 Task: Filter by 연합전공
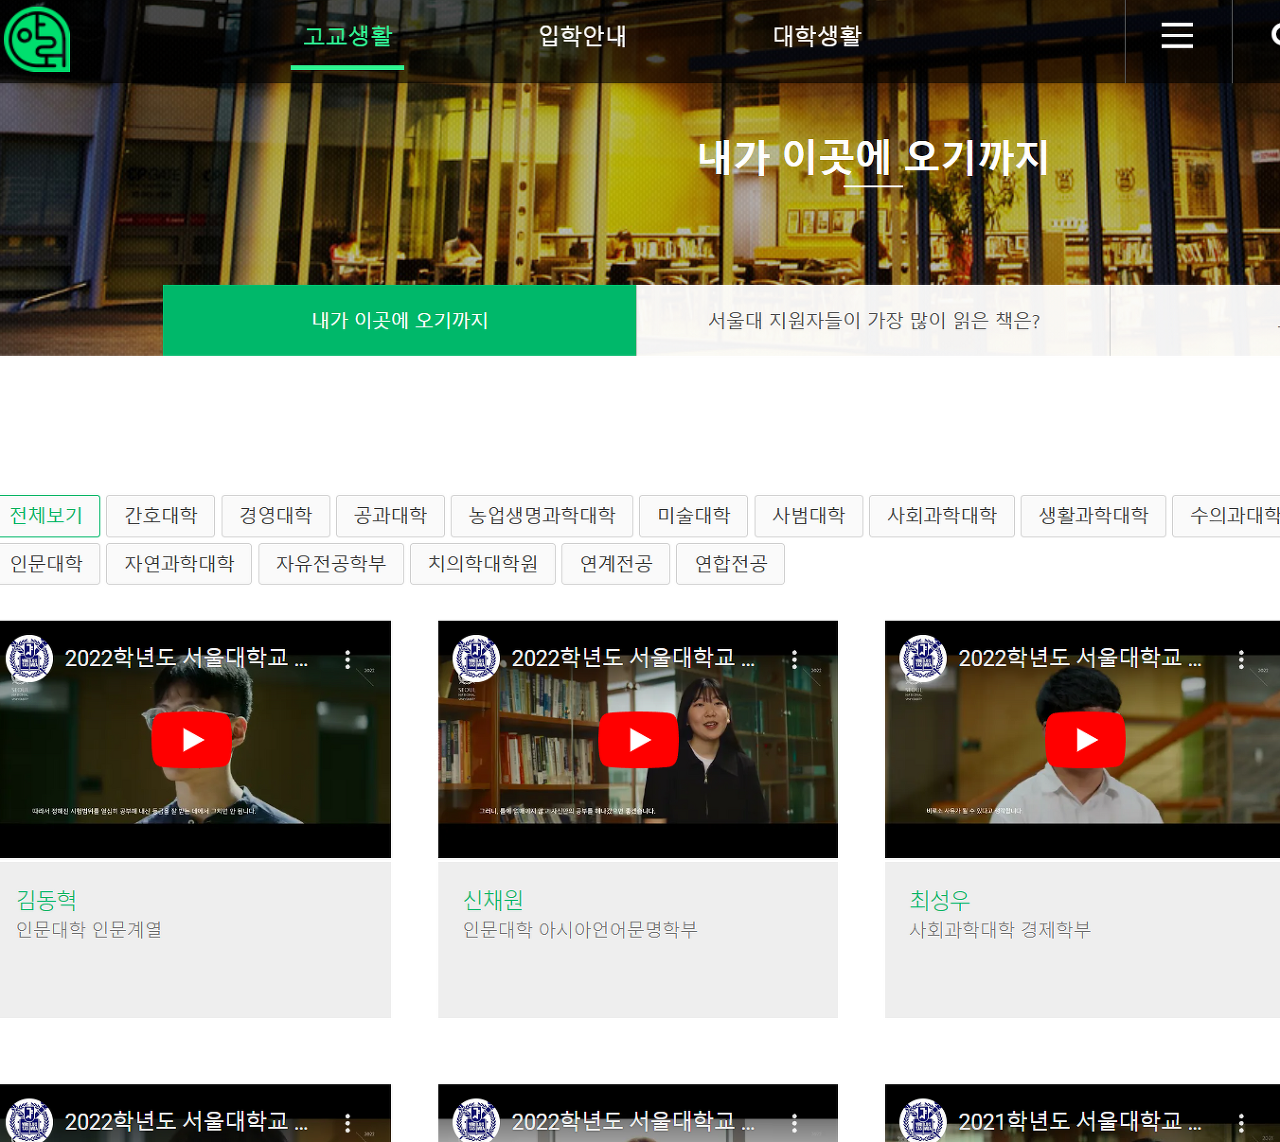tap(731, 564)
